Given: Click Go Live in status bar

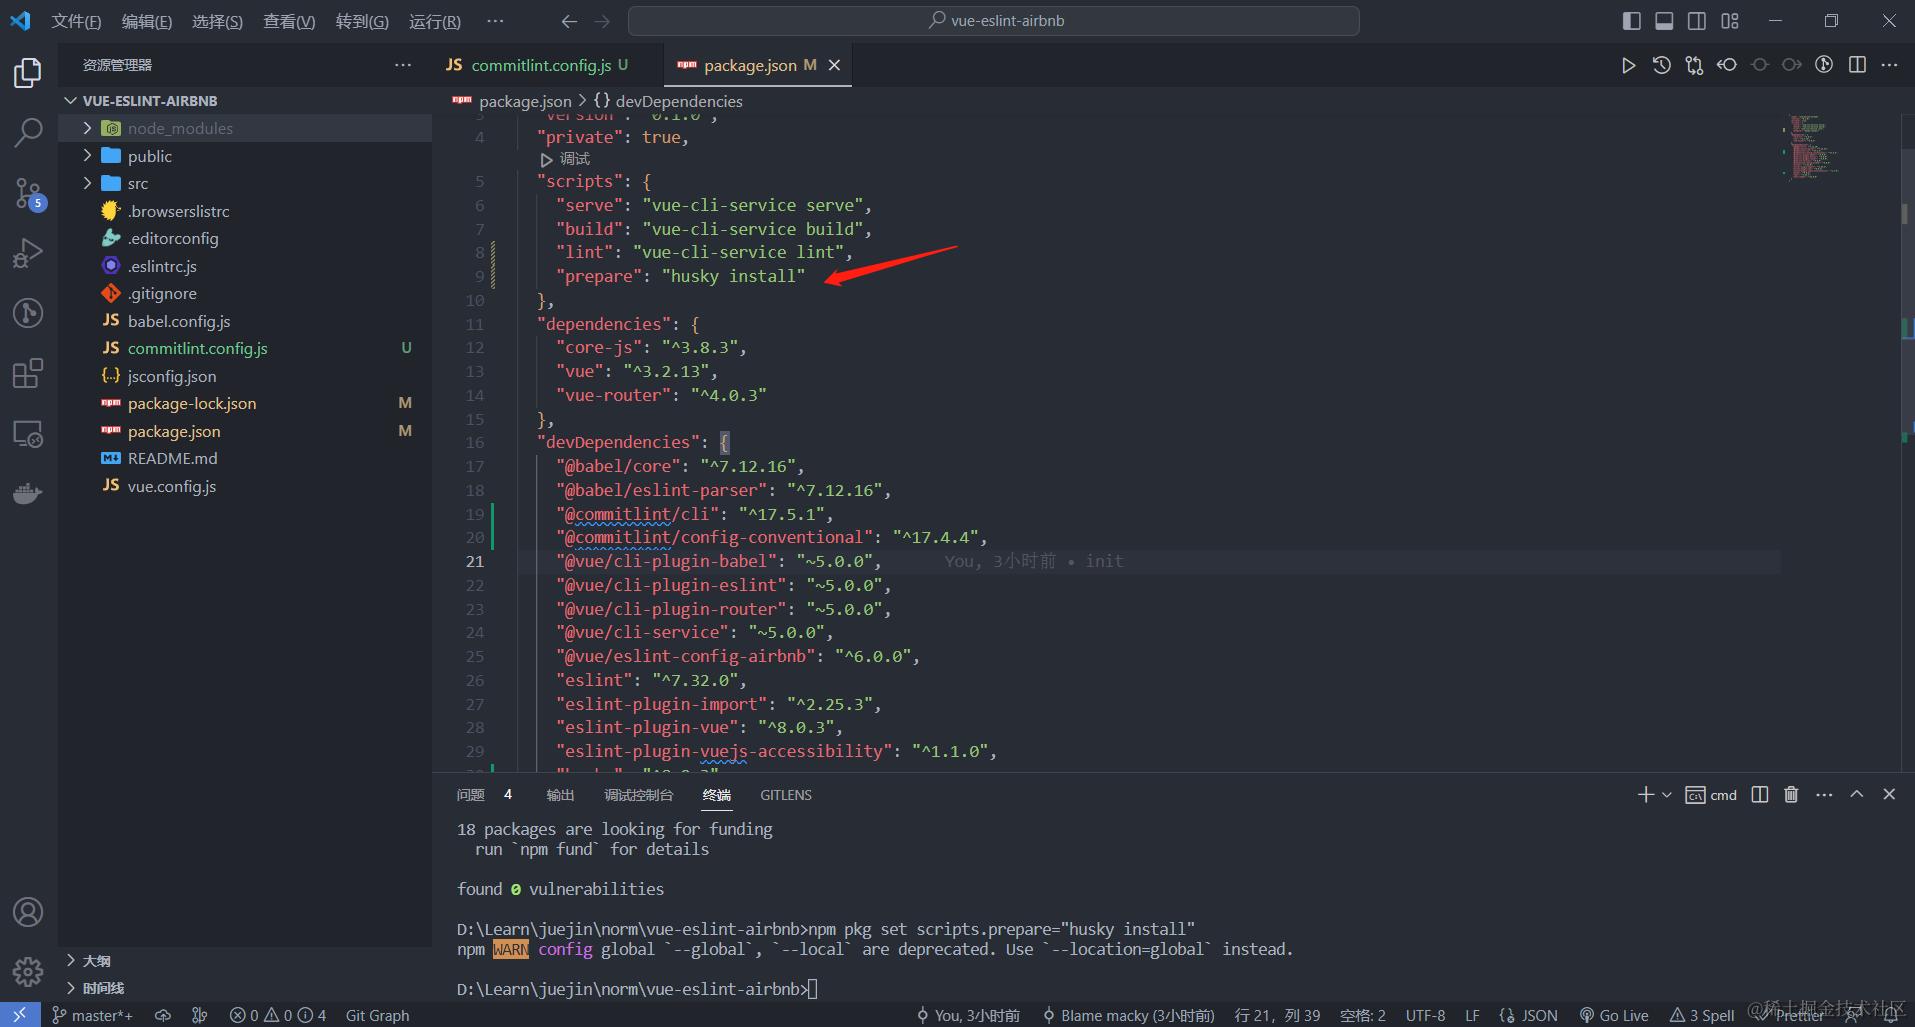Looking at the screenshot, I should click(x=1614, y=1015).
